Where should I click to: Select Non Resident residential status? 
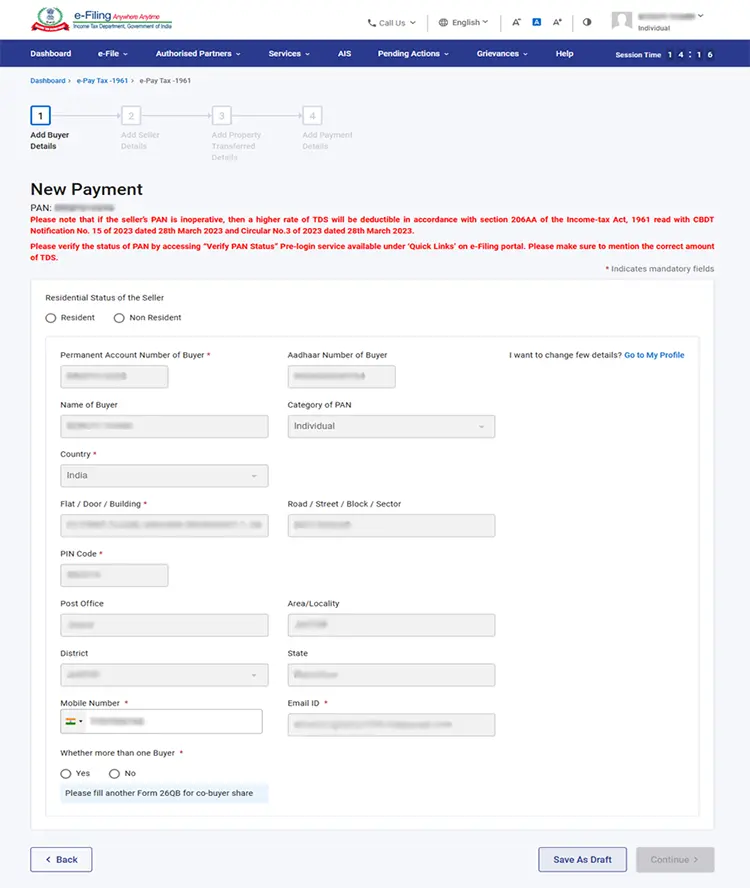[119, 318]
